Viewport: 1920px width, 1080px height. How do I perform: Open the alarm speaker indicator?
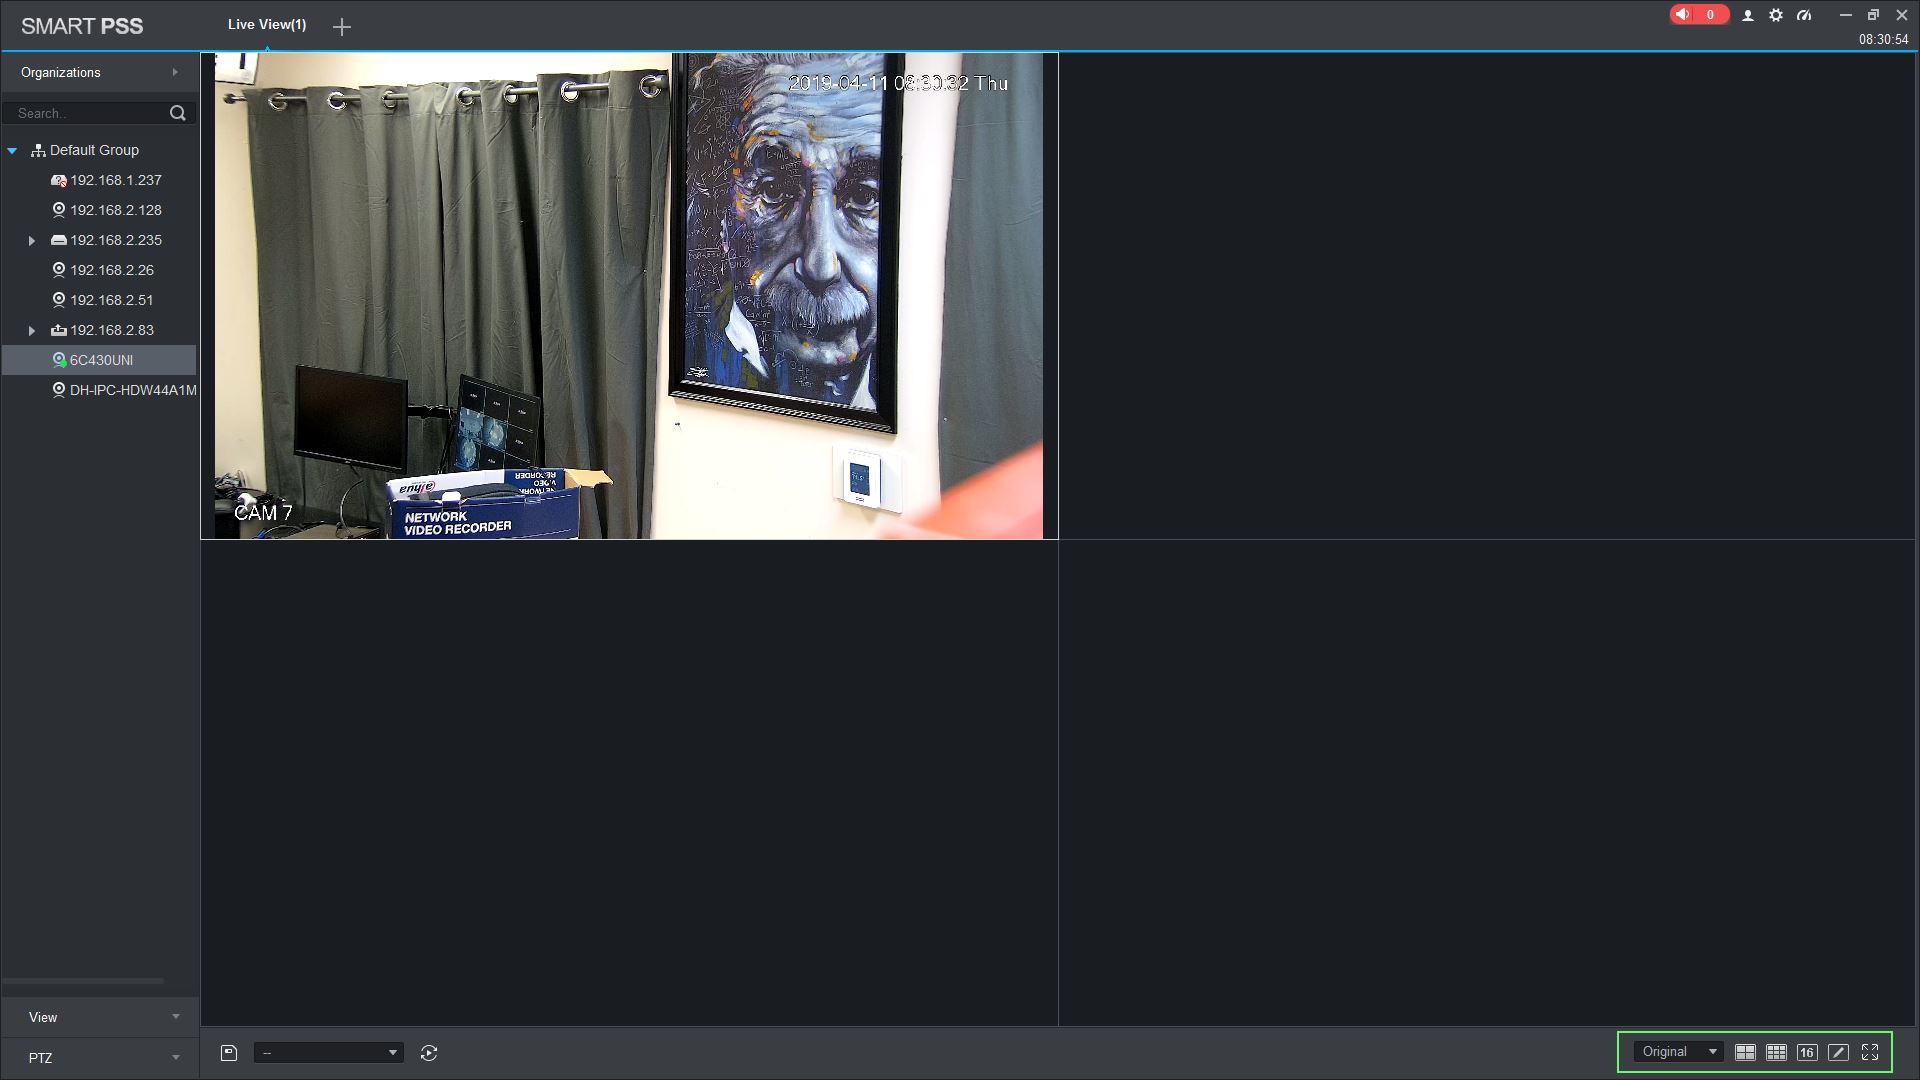(1697, 15)
